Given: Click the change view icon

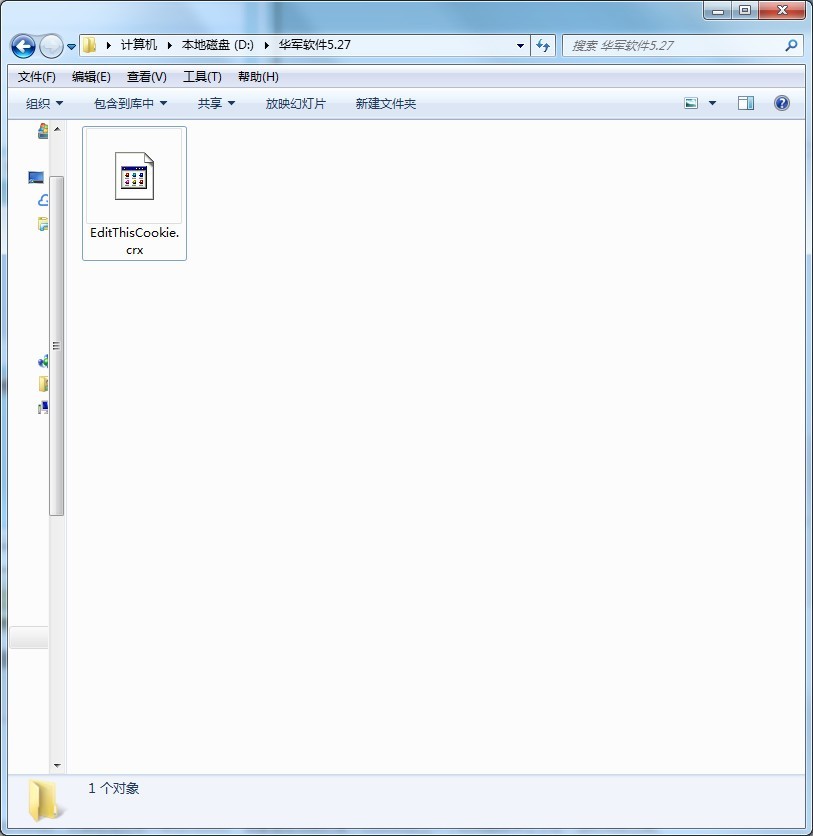Looking at the screenshot, I should point(691,103).
